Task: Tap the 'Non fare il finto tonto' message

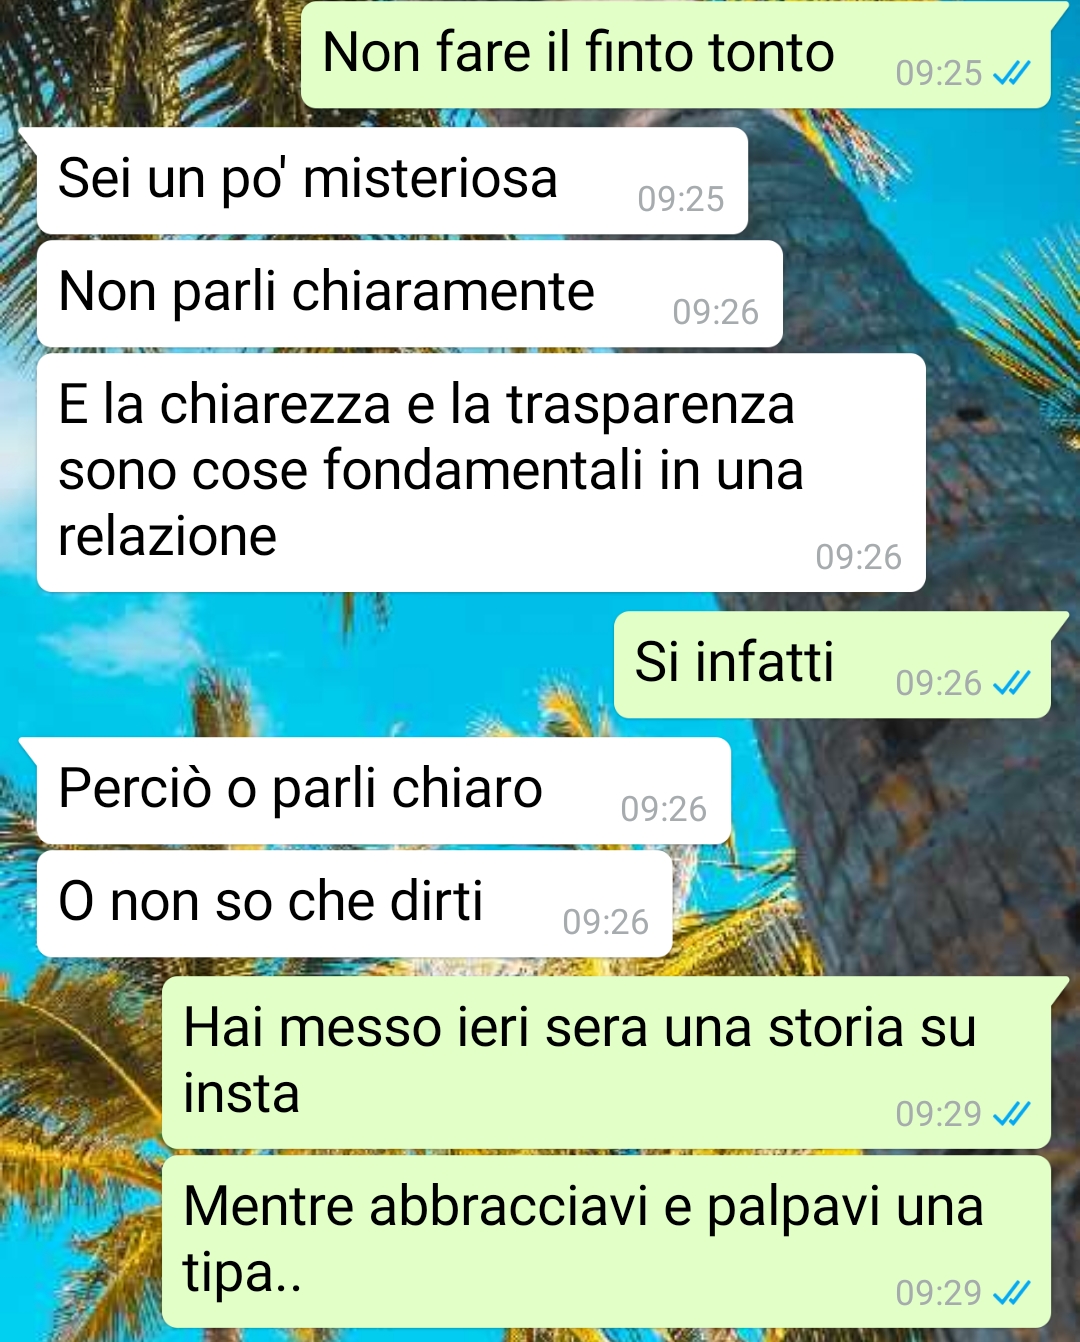Action: pyautogui.click(x=676, y=55)
